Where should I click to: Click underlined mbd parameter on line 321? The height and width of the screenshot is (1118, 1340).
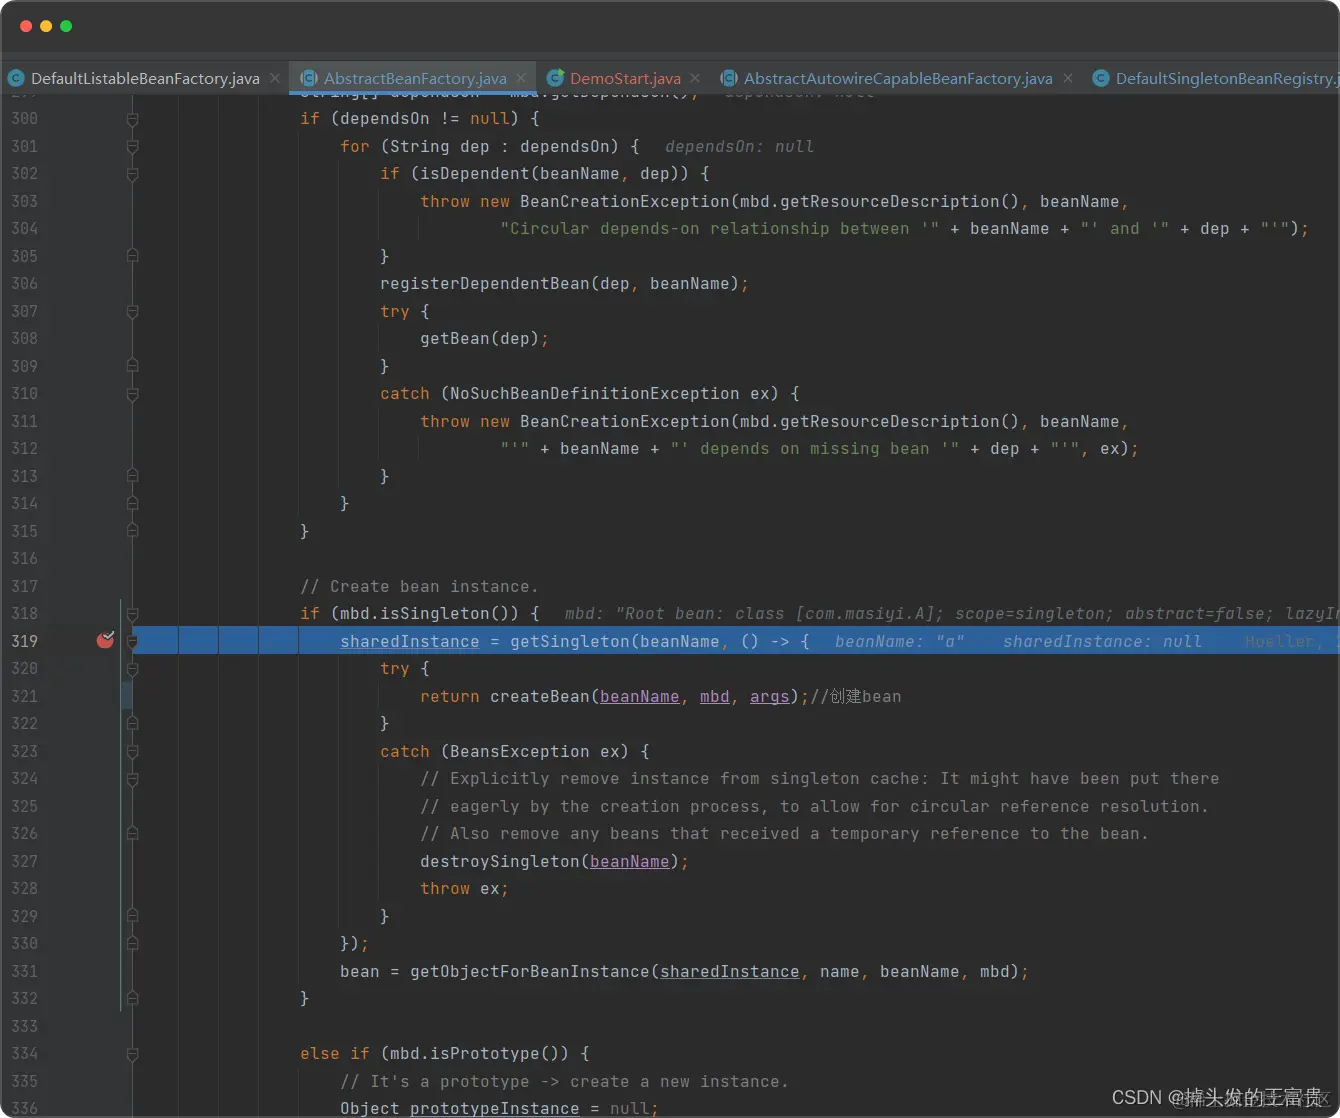point(715,696)
